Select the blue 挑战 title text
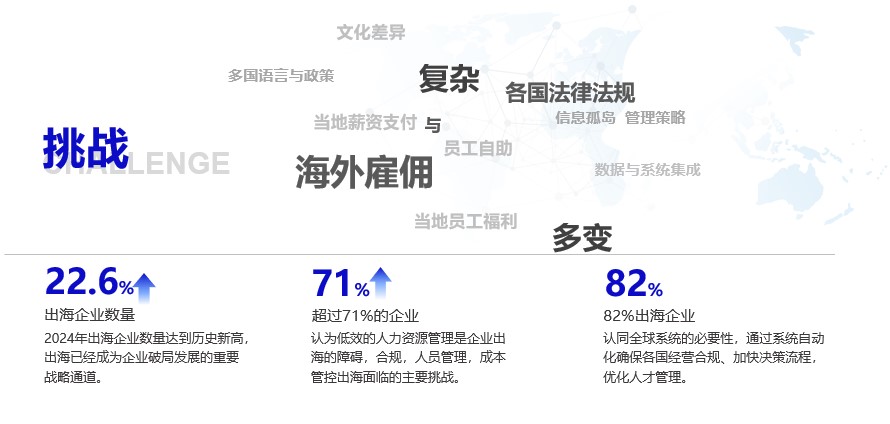890x424 pixels. point(86,149)
